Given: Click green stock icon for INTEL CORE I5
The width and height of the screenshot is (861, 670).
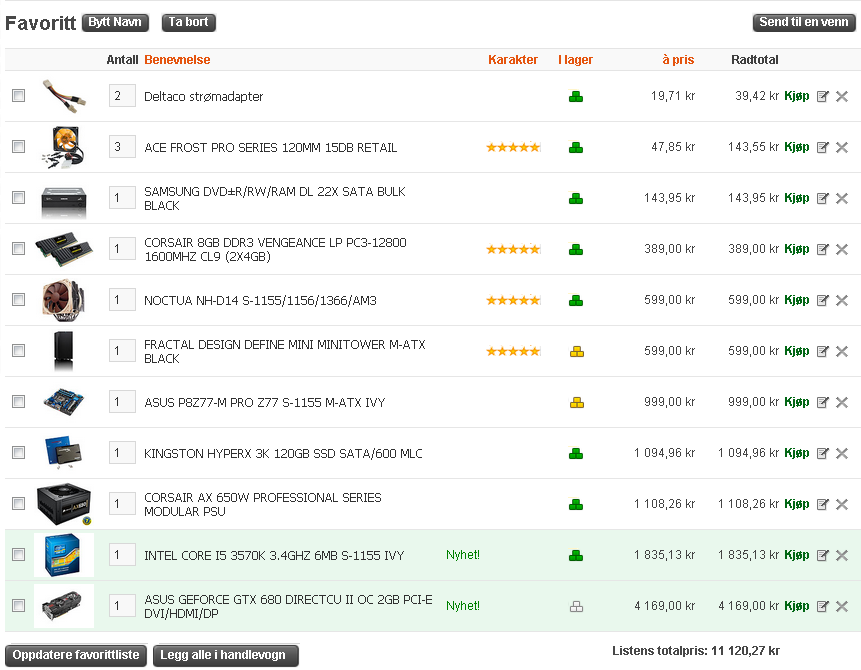Looking at the screenshot, I should [576, 555].
